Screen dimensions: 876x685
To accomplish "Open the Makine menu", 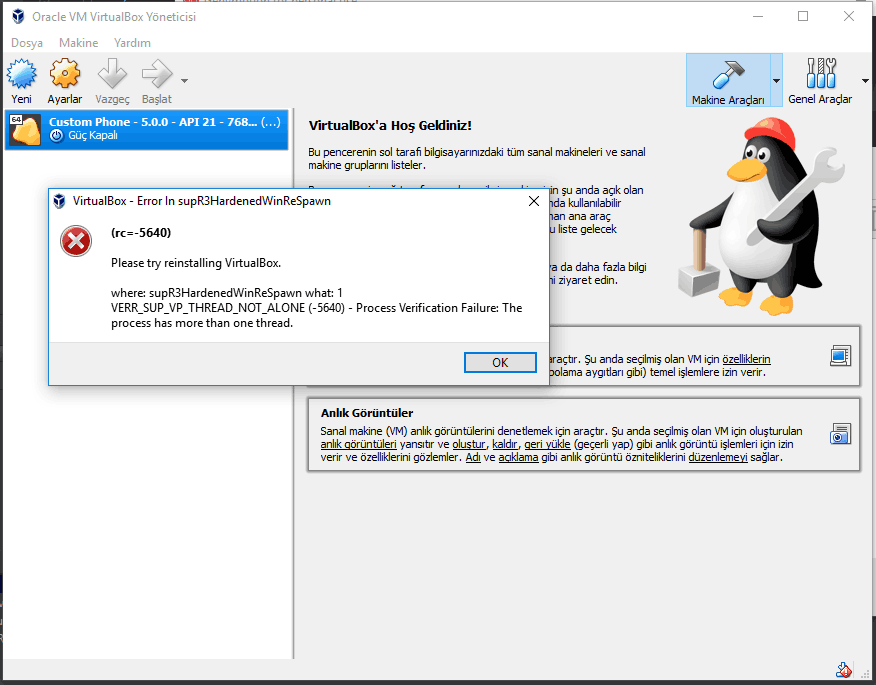I will [79, 43].
